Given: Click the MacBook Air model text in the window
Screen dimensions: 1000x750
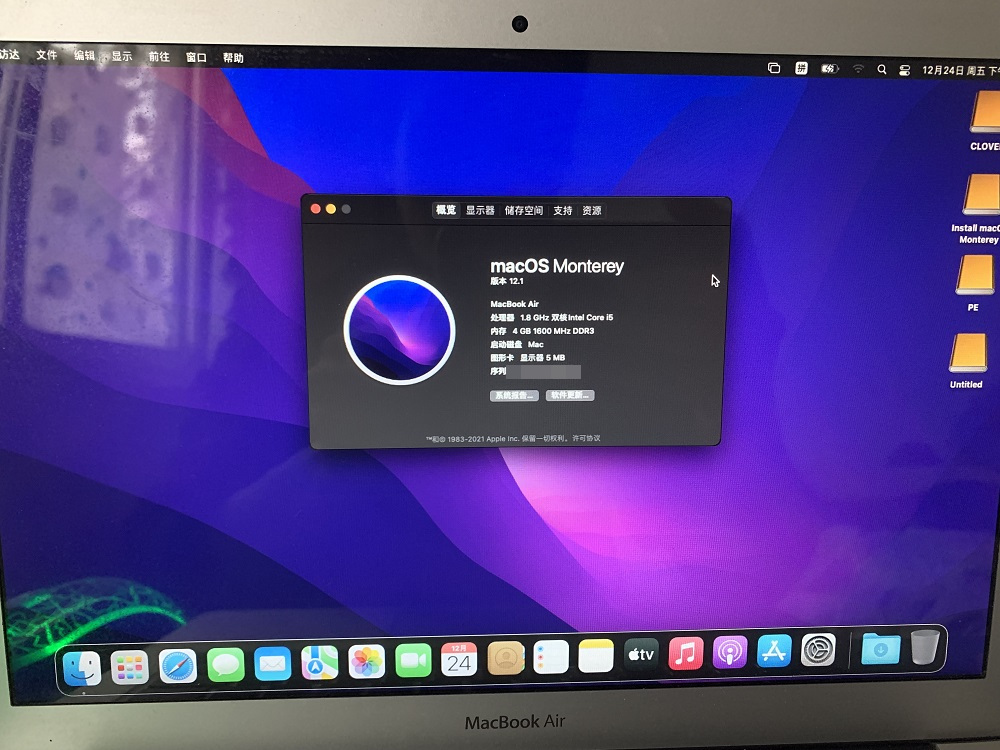Looking at the screenshot, I should pos(515,304).
